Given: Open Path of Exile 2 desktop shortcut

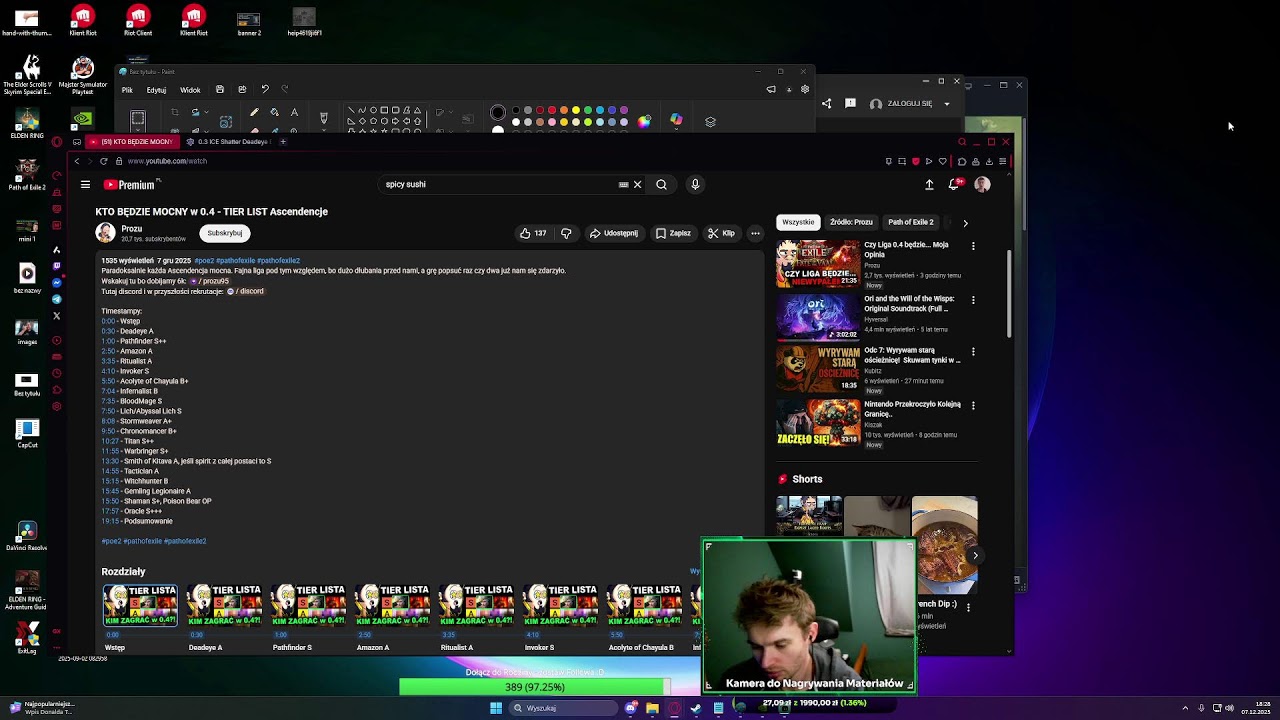Looking at the screenshot, I should 27,175.
